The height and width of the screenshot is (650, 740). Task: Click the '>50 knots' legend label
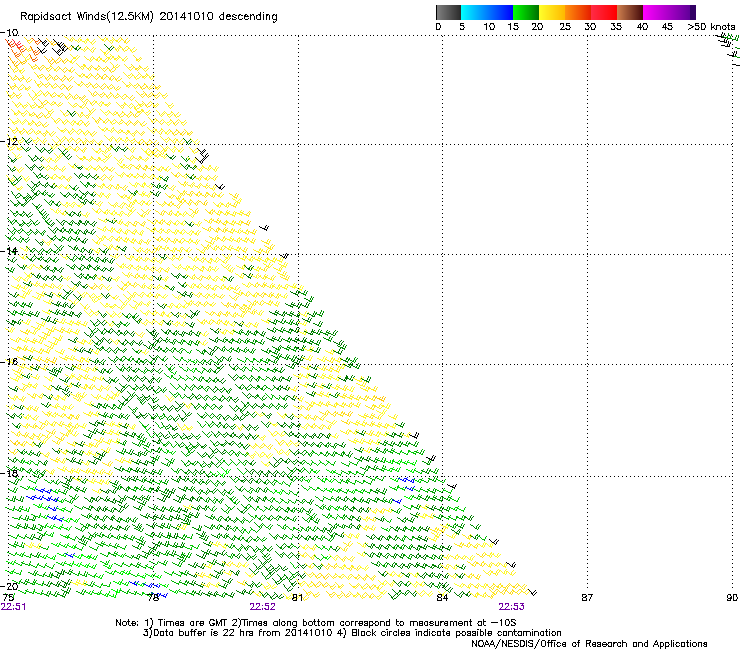coord(711,27)
